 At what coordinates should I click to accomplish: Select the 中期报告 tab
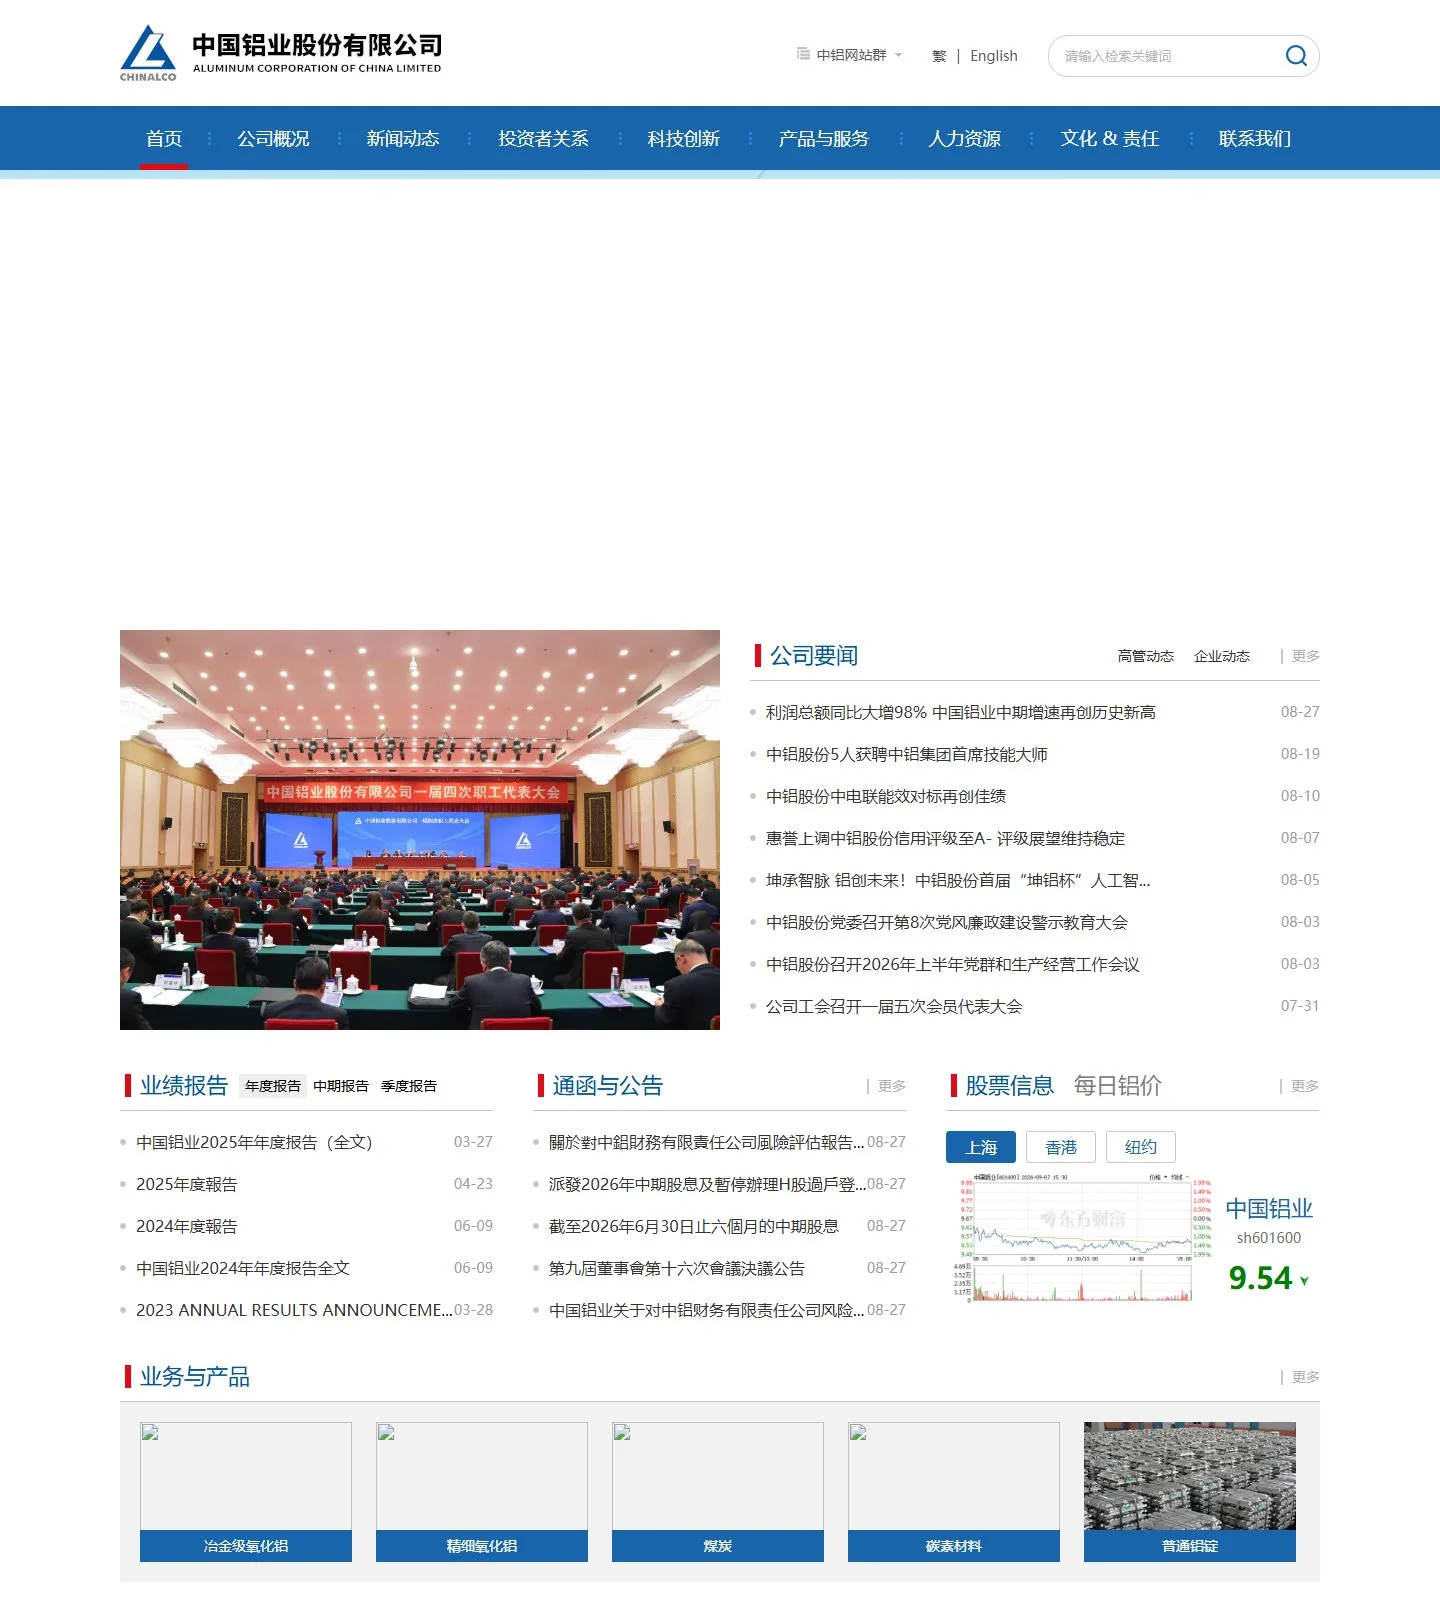click(x=341, y=1086)
